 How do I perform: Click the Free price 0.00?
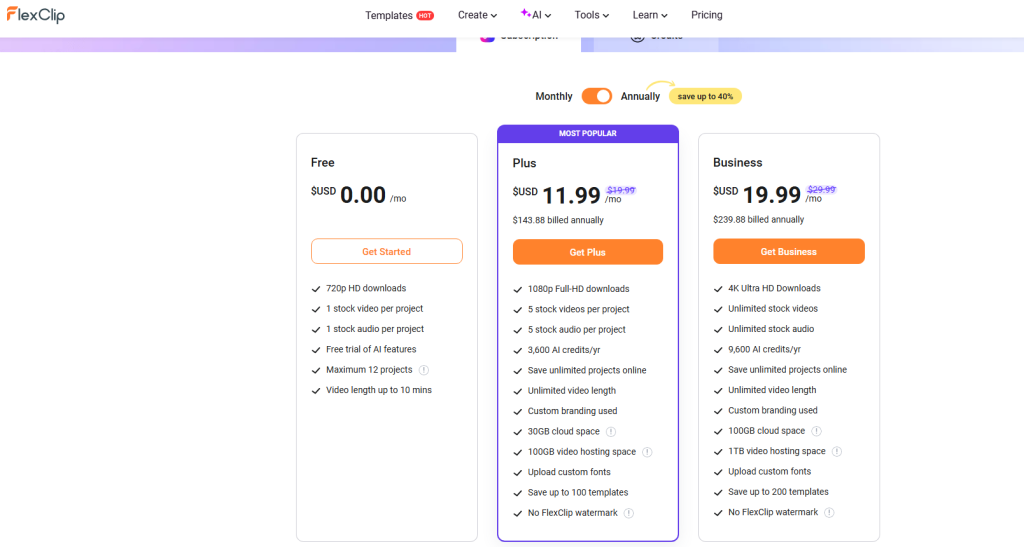point(363,195)
